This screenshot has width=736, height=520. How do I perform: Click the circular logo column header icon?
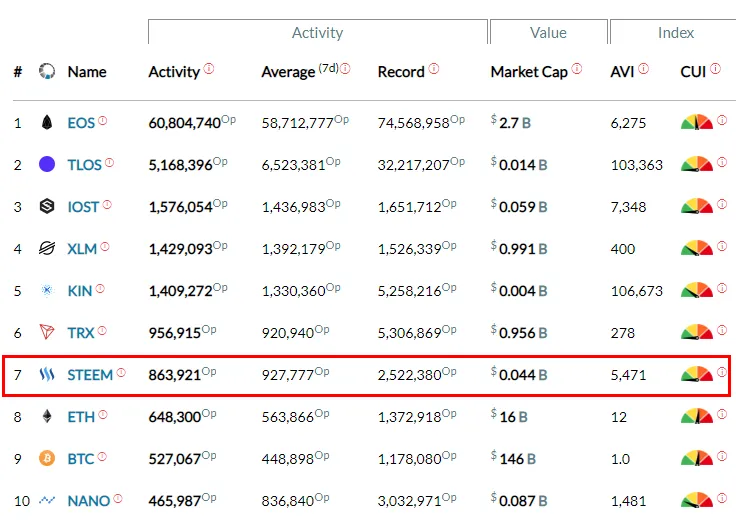click(x=46, y=72)
